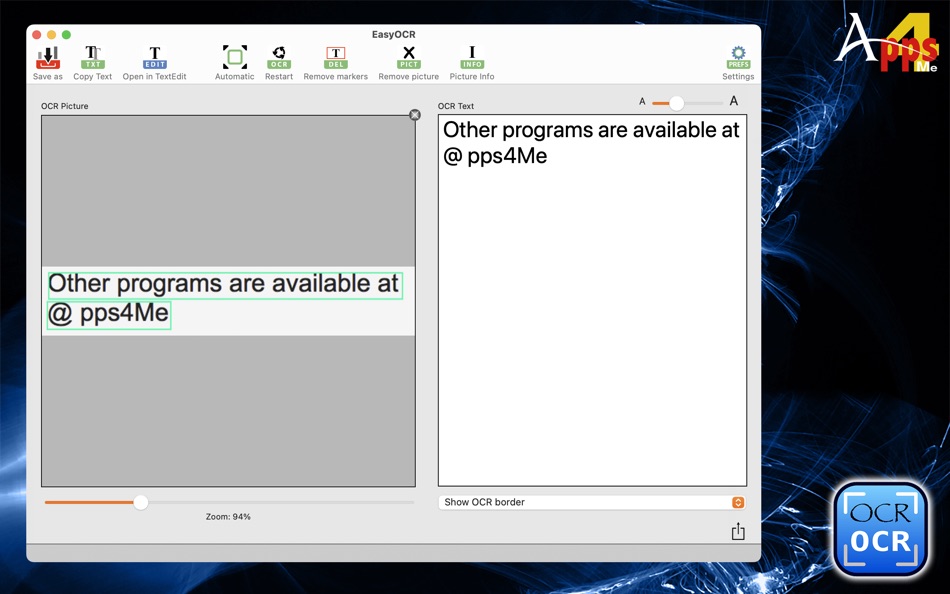
Task: Maximize the EasyOCR window with green button
Action: 67,35
